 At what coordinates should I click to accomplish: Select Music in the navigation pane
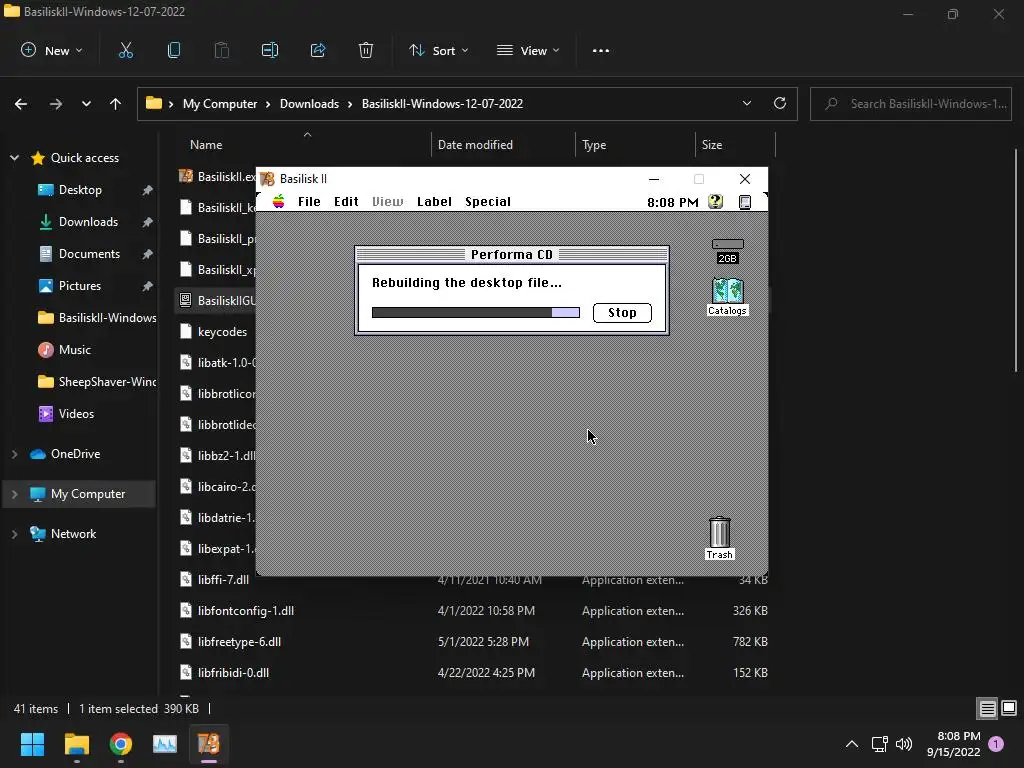click(75, 350)
